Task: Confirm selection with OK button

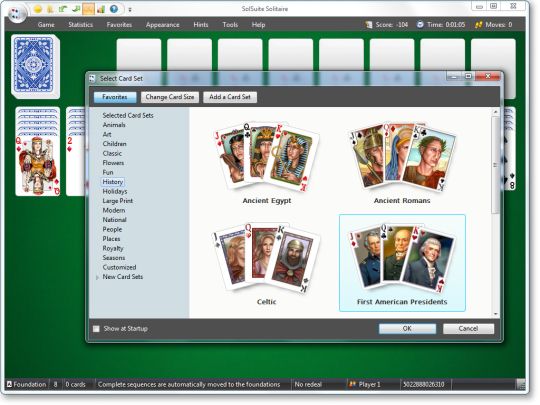Action: pos(407,329)
